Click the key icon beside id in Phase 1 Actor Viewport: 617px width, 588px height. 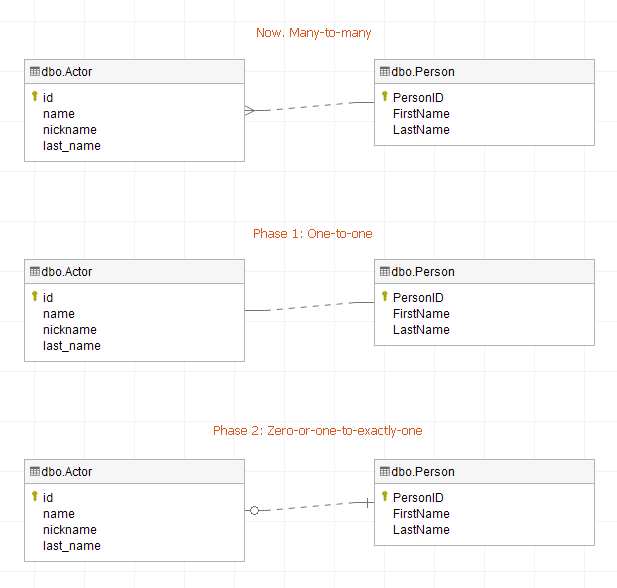(x=35, y=297)
